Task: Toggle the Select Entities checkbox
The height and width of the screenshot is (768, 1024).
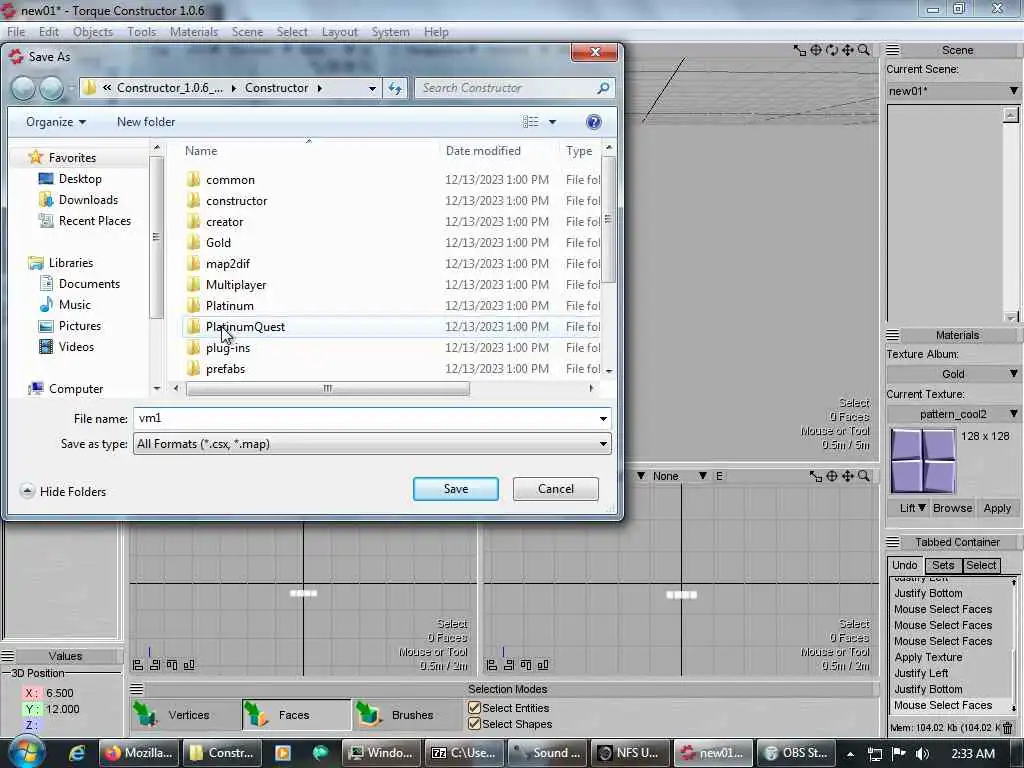Action: [x=475, y=708]
